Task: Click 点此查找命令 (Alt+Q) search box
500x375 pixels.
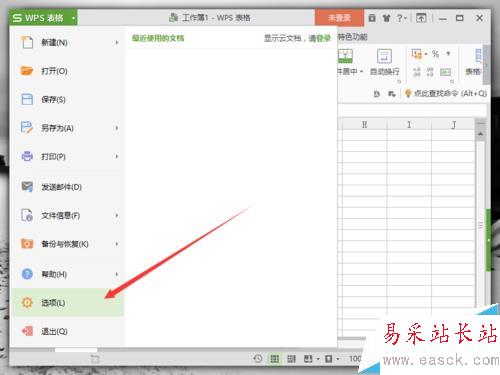Action: point(450,93)
